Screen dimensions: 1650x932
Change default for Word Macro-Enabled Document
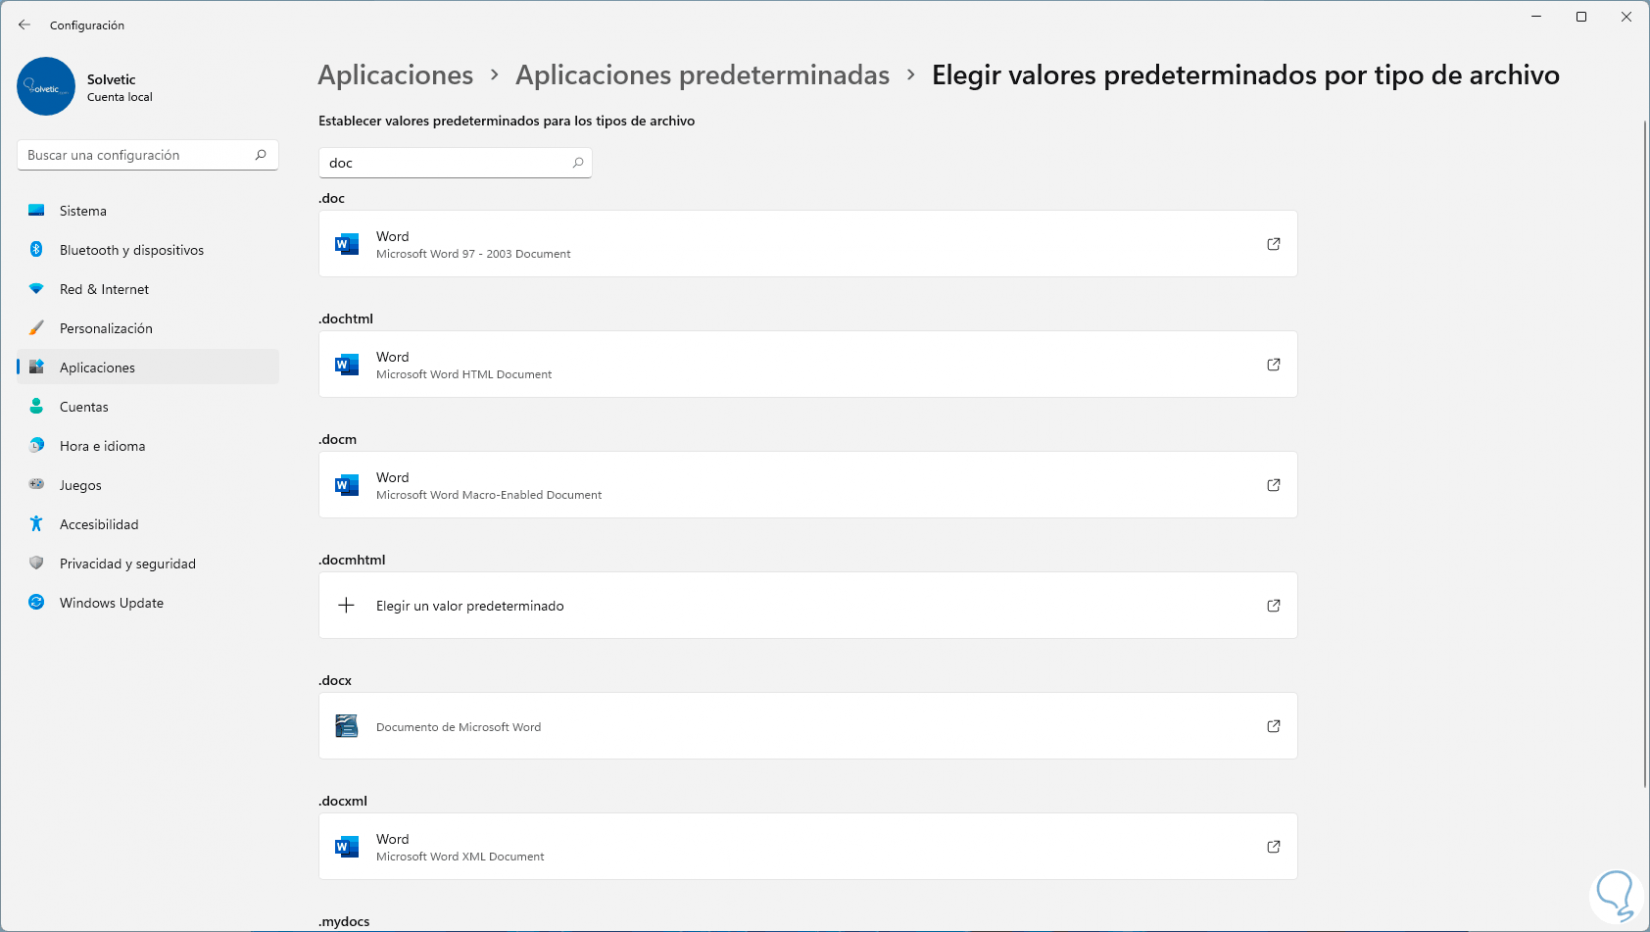coord(808,485)
